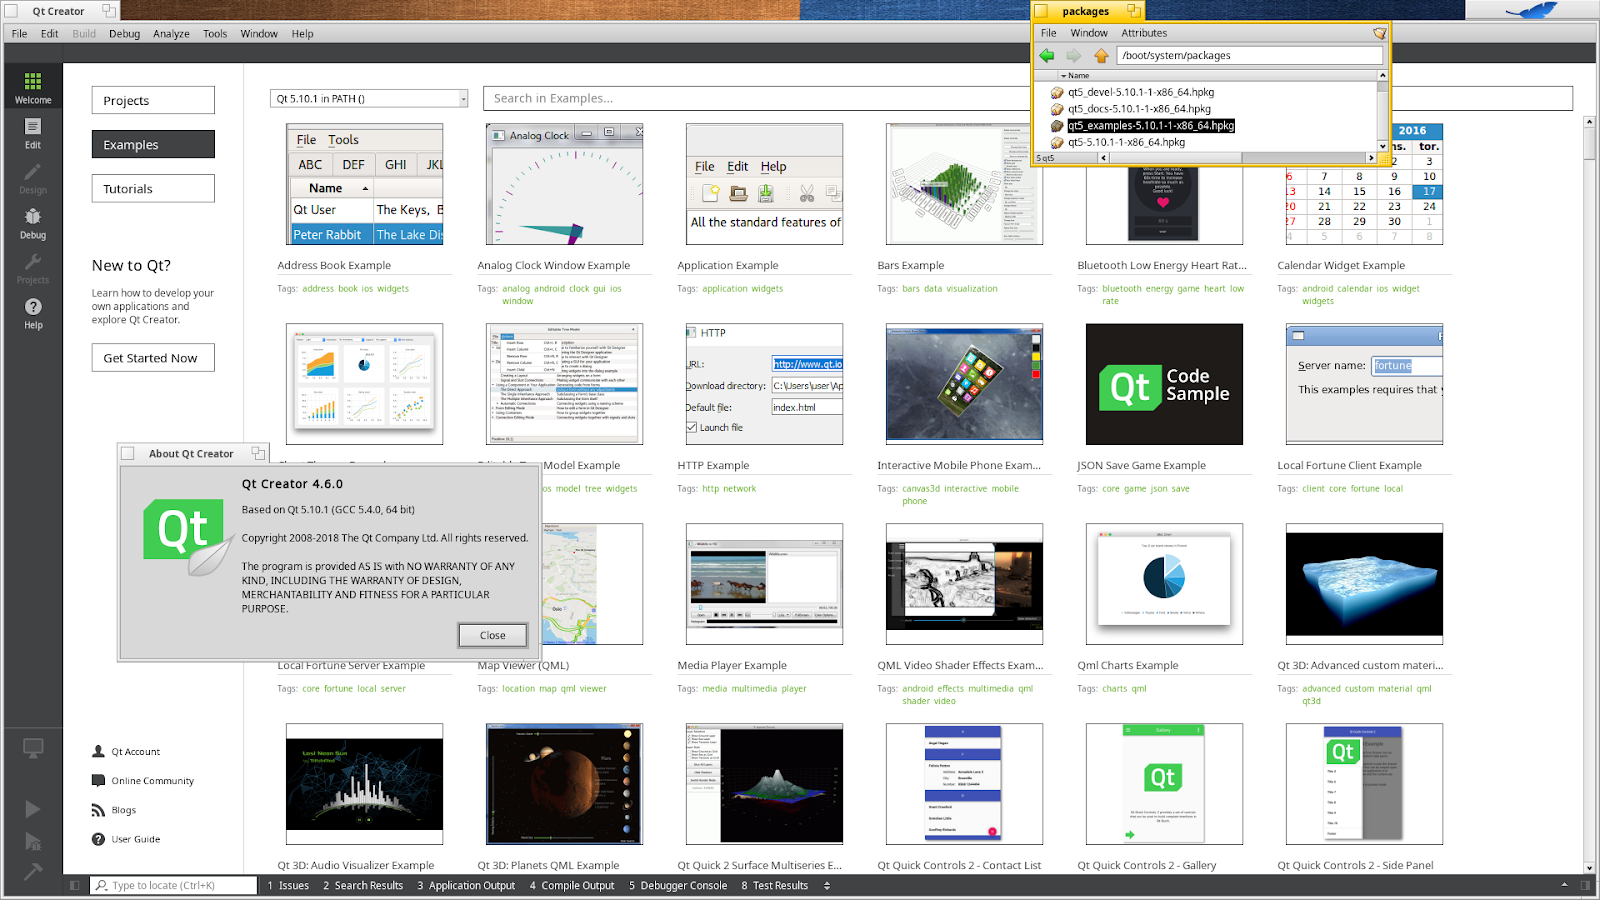1600x900 pixels.
Task: Open the kit target selector monitor icon
Action: coord(33,748)
